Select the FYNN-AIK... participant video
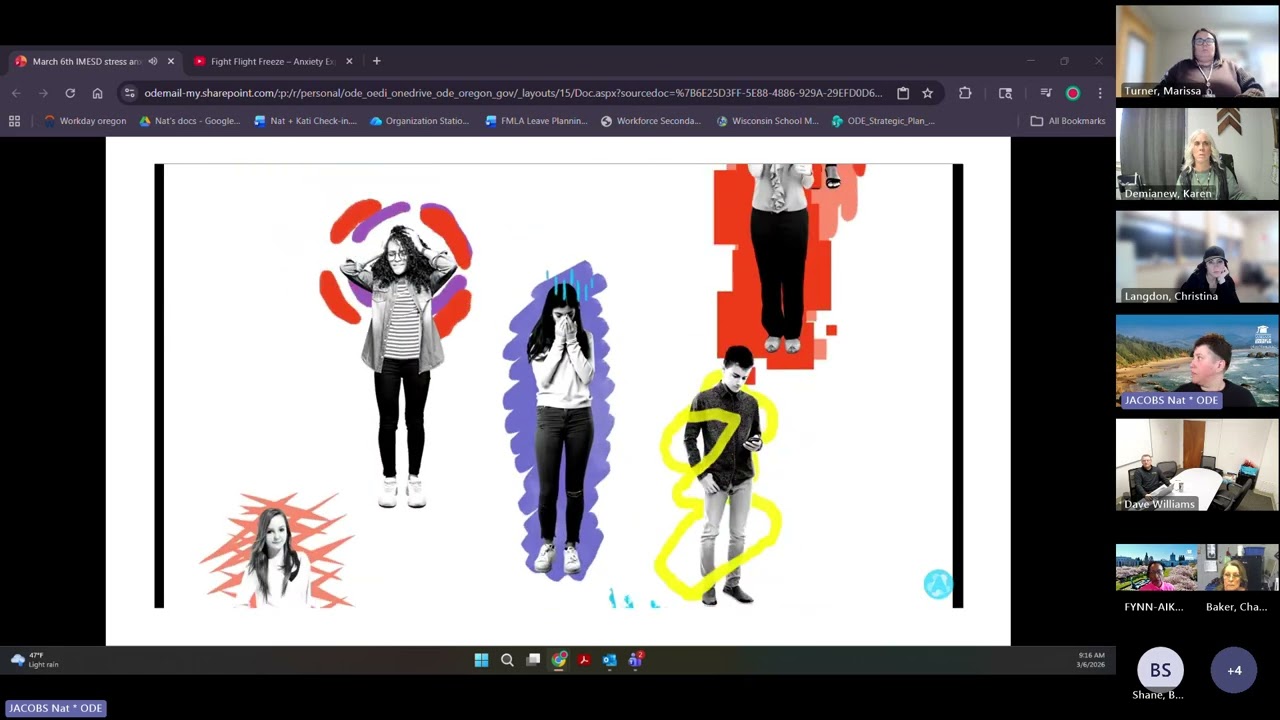Viewport: 1280px width, 720px height. pos(1156,568)
